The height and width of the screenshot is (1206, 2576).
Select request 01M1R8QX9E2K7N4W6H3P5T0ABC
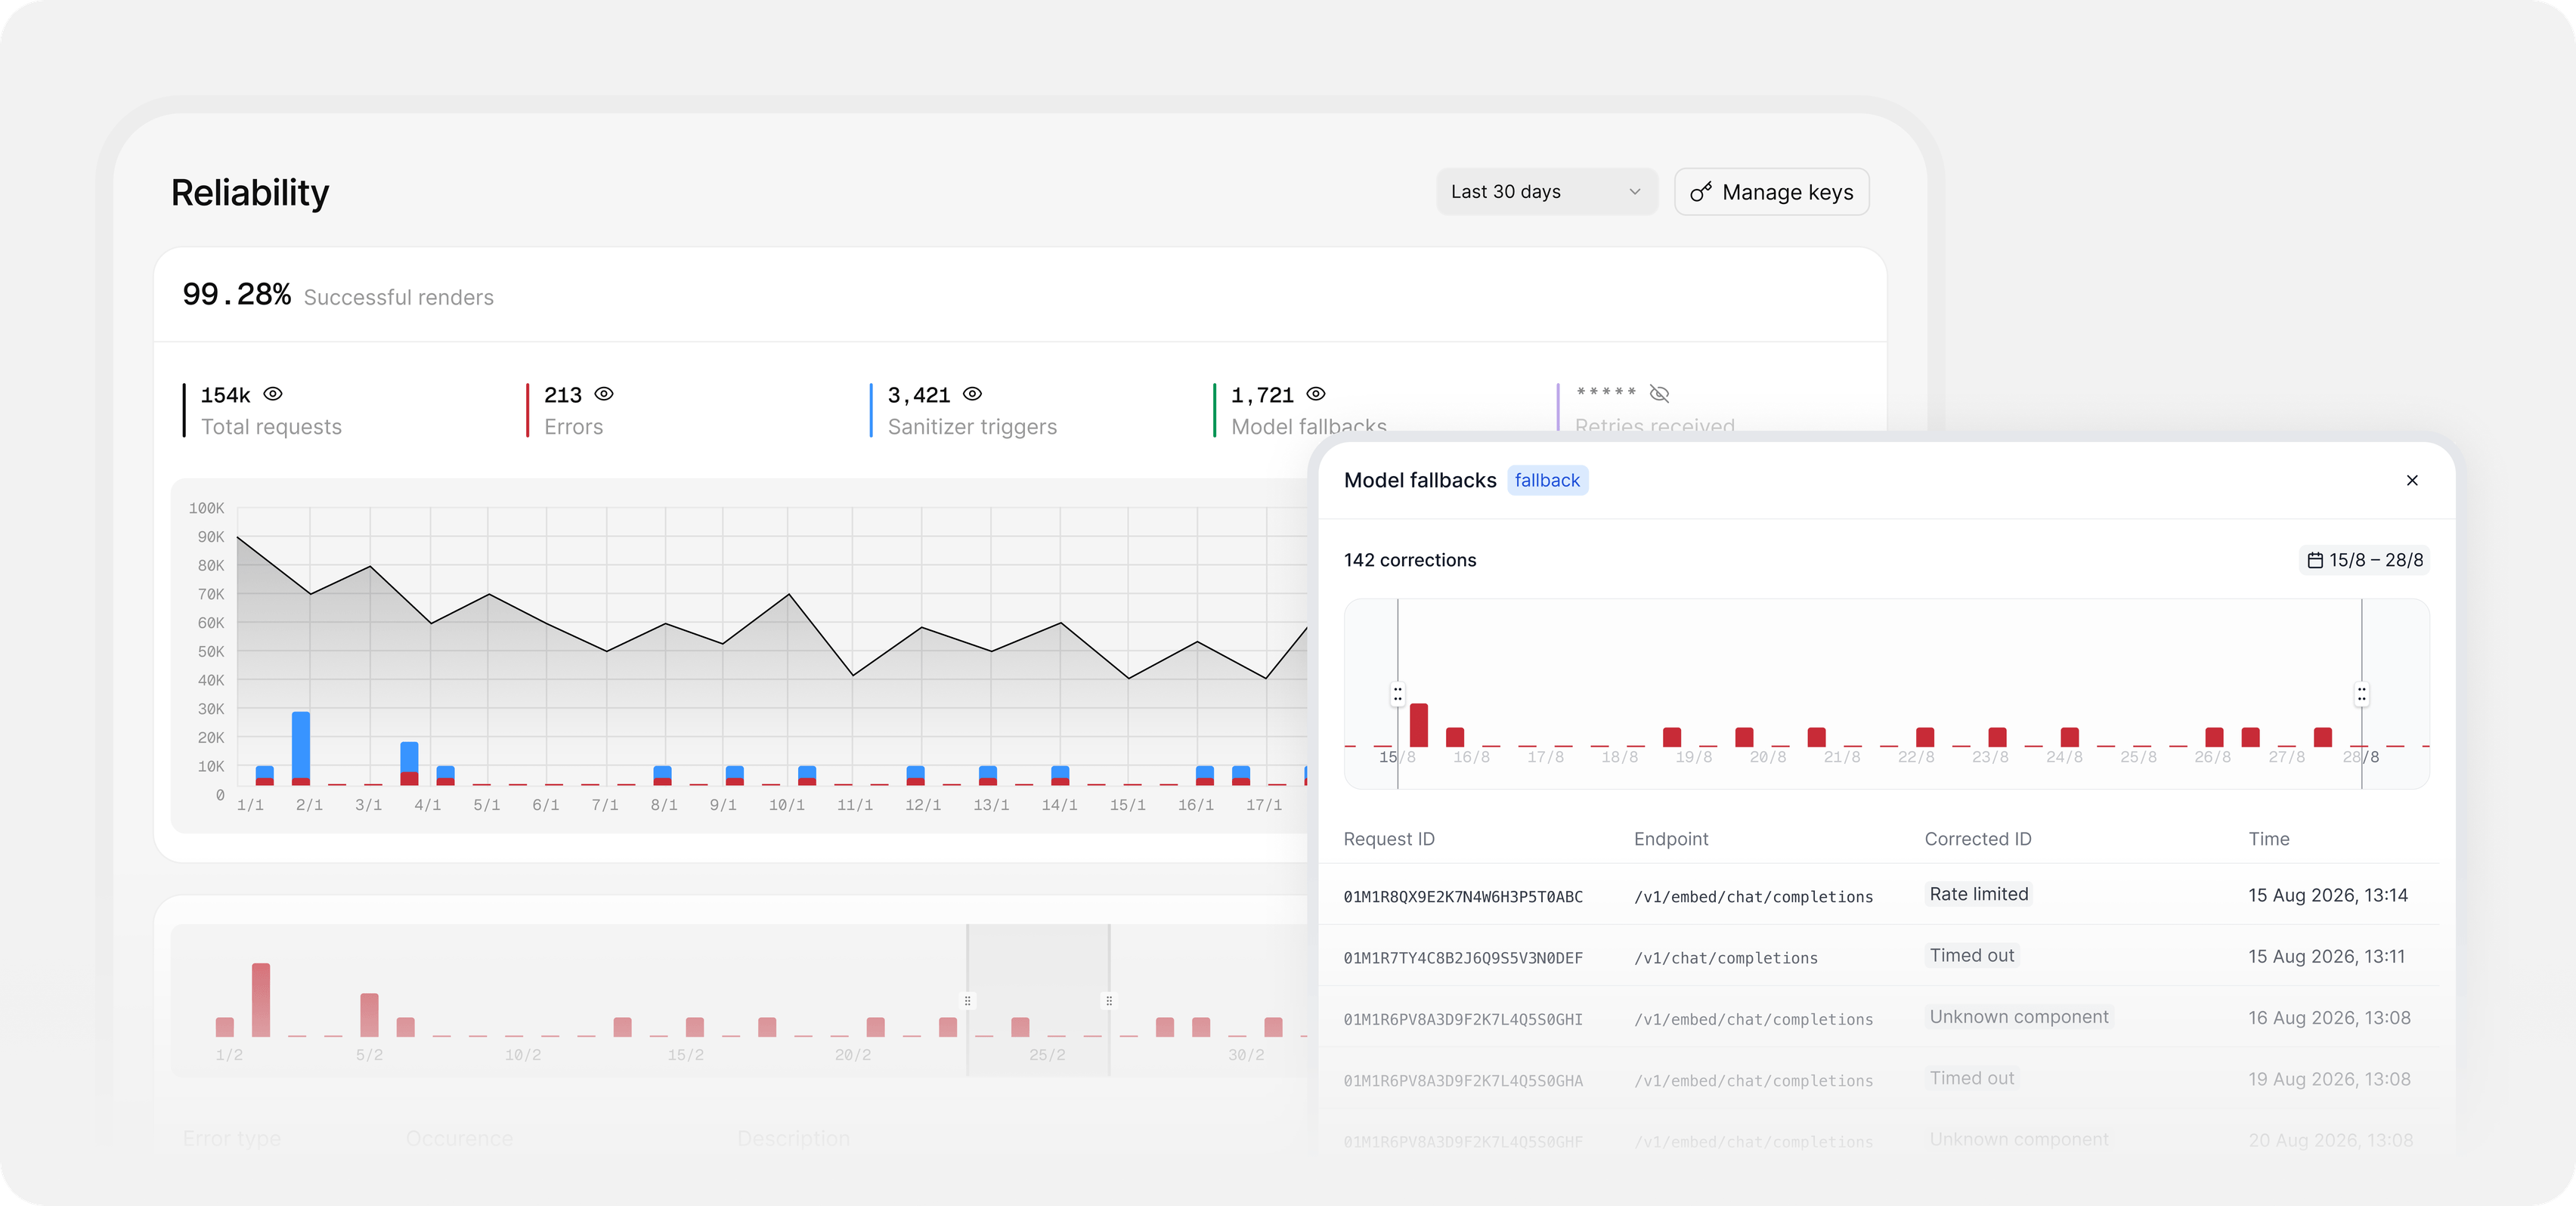[x=1463, y=897]
